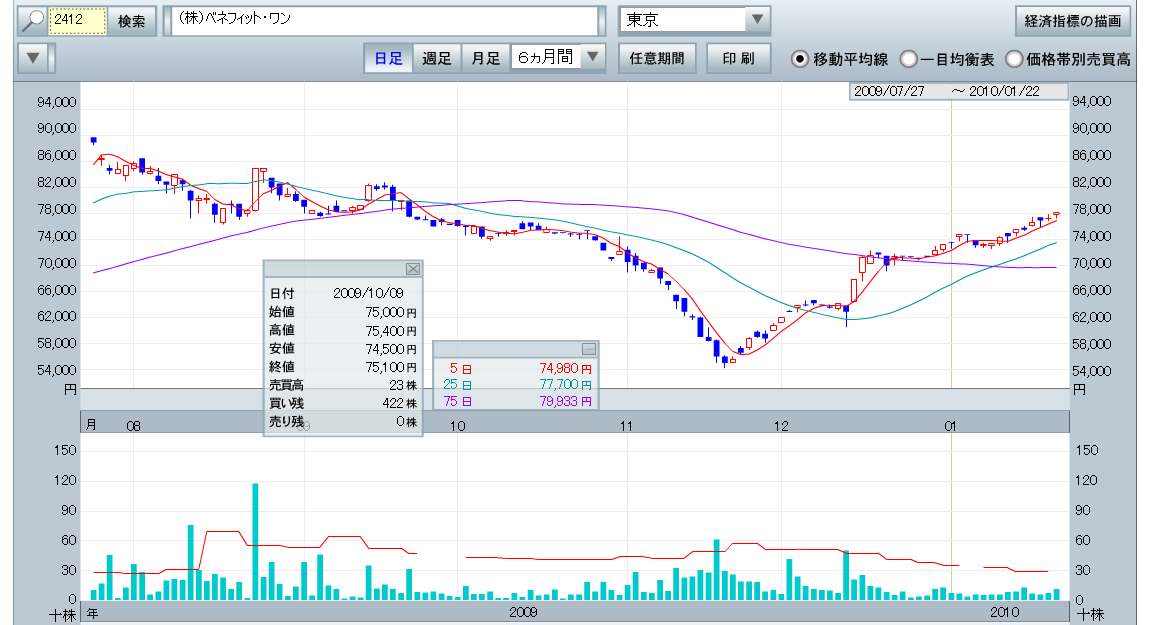Viewport: 1150px width, 625px height.
Task: Click the magnifying glass search icon
Action: point(34,20)
